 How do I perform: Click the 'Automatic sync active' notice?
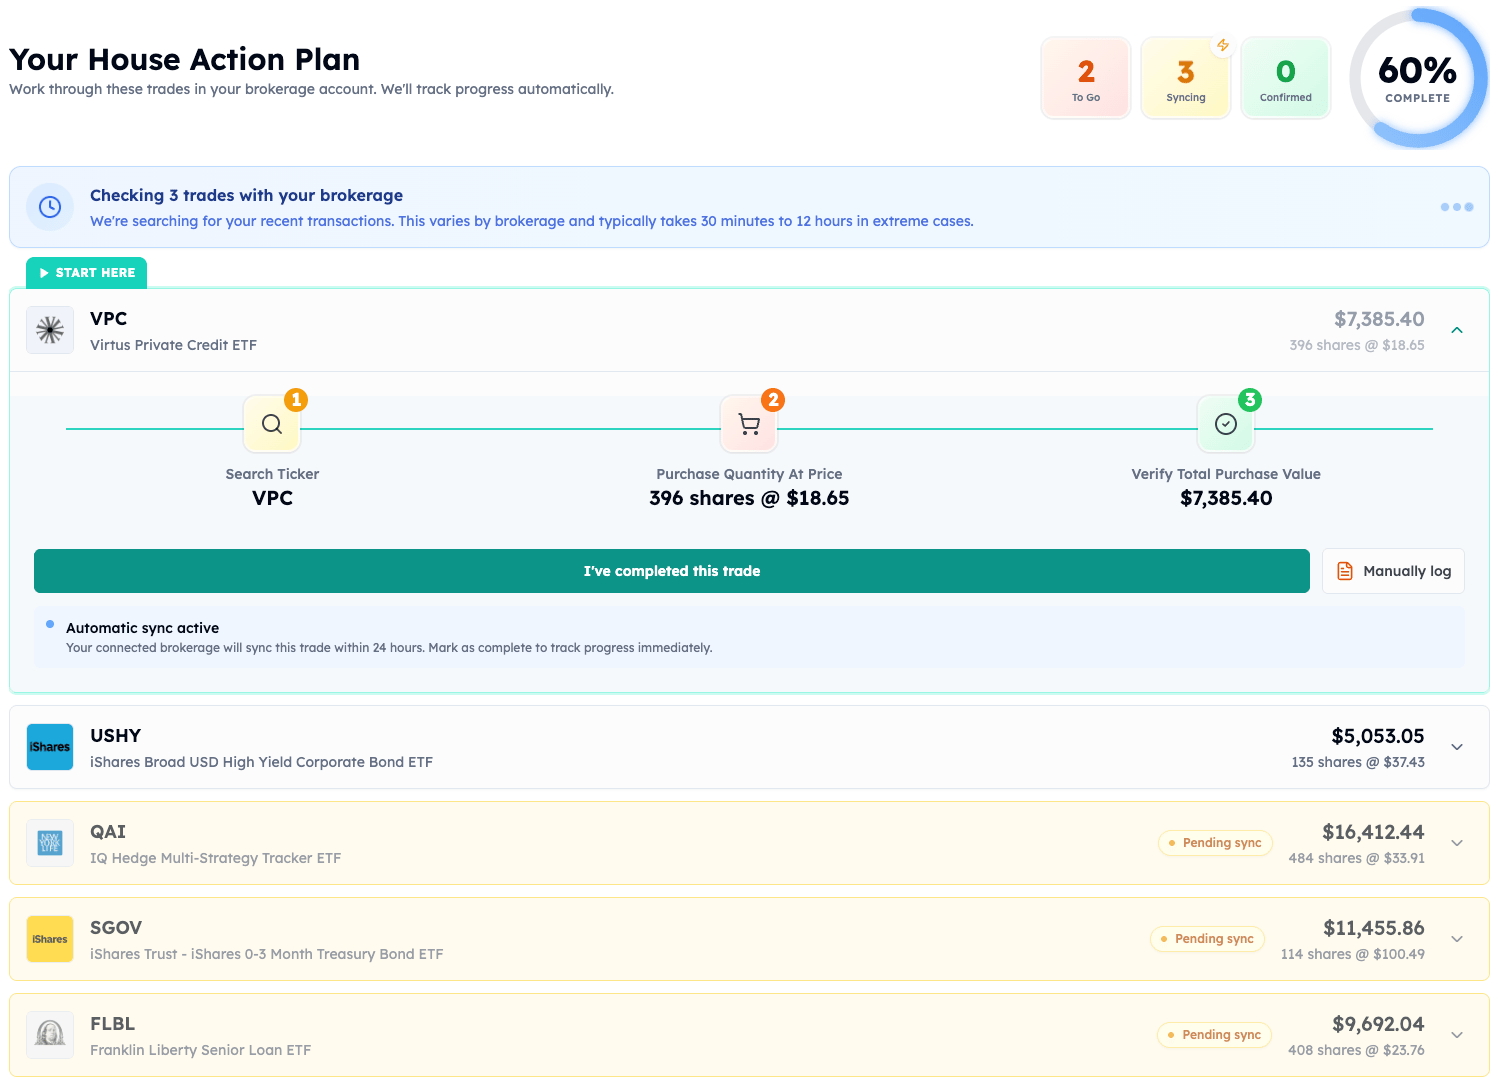pyautogui.click(x=749, y=637)
